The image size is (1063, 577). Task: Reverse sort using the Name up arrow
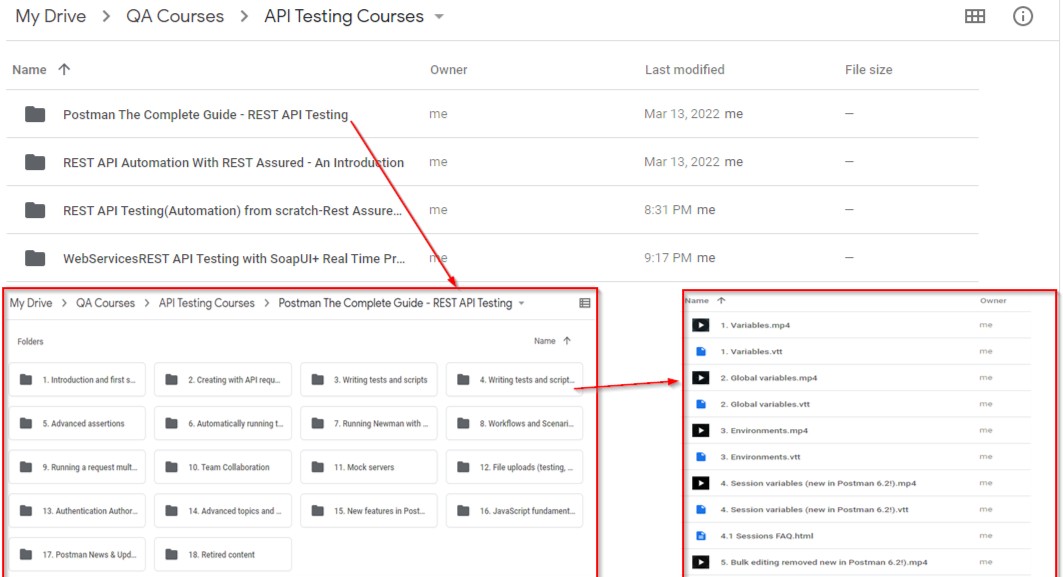pos(64,69)
